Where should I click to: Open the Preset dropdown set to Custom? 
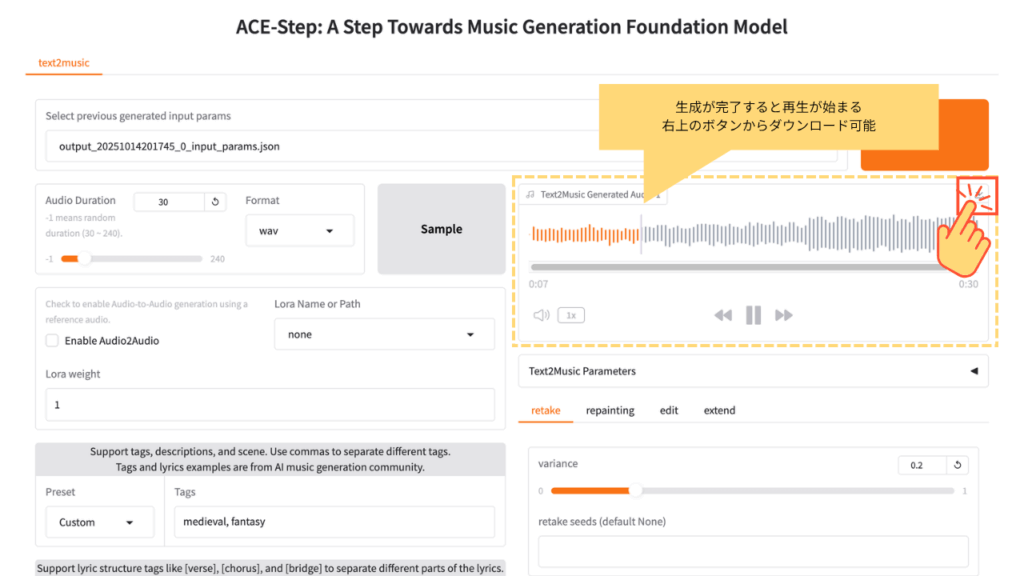coord(100,522)
